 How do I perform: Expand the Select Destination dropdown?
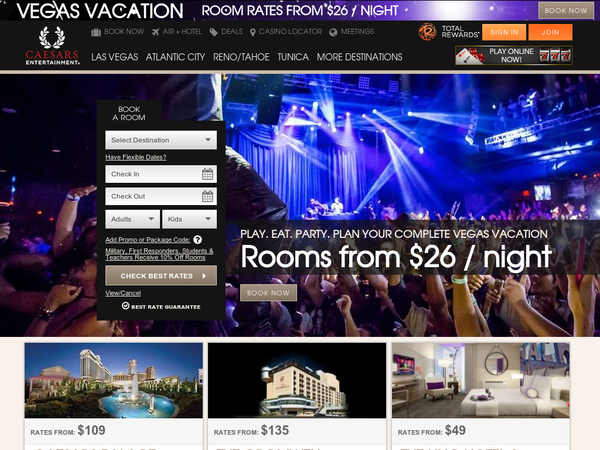tap(161, 140)
